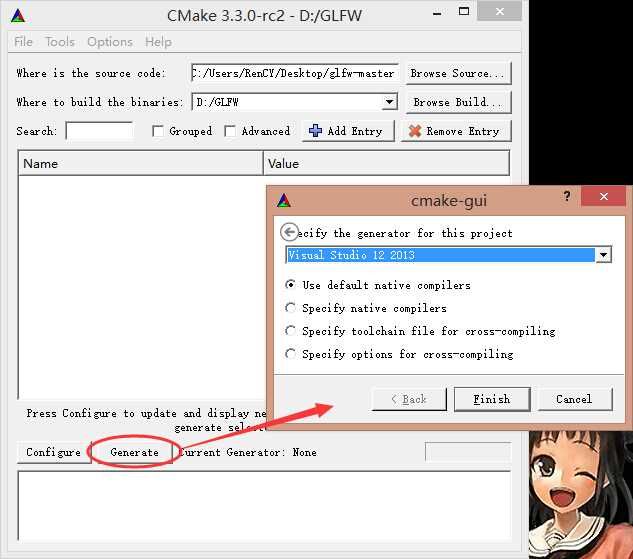
Task: Click the source code path field
Action: 295,73
